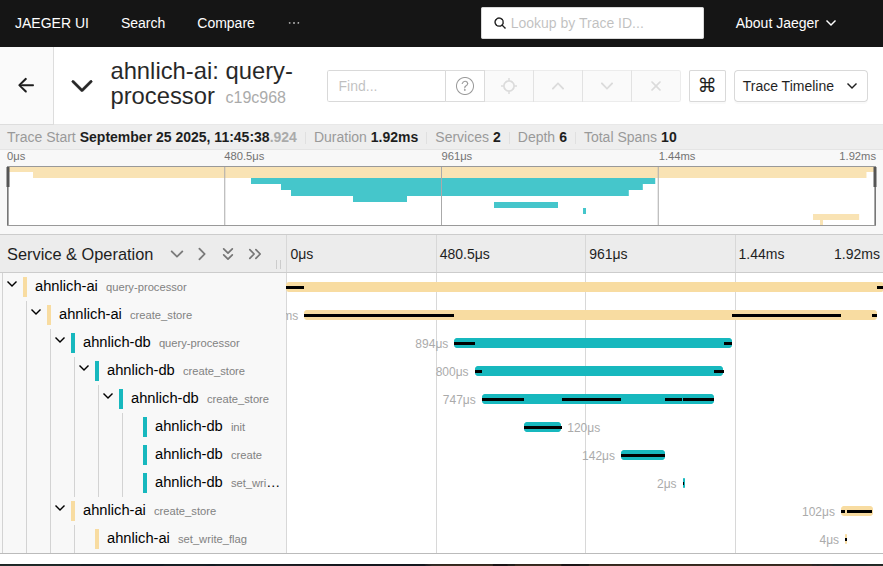883x566 pixels.
Task: Open the find help question mark icon
Action: 464,86
